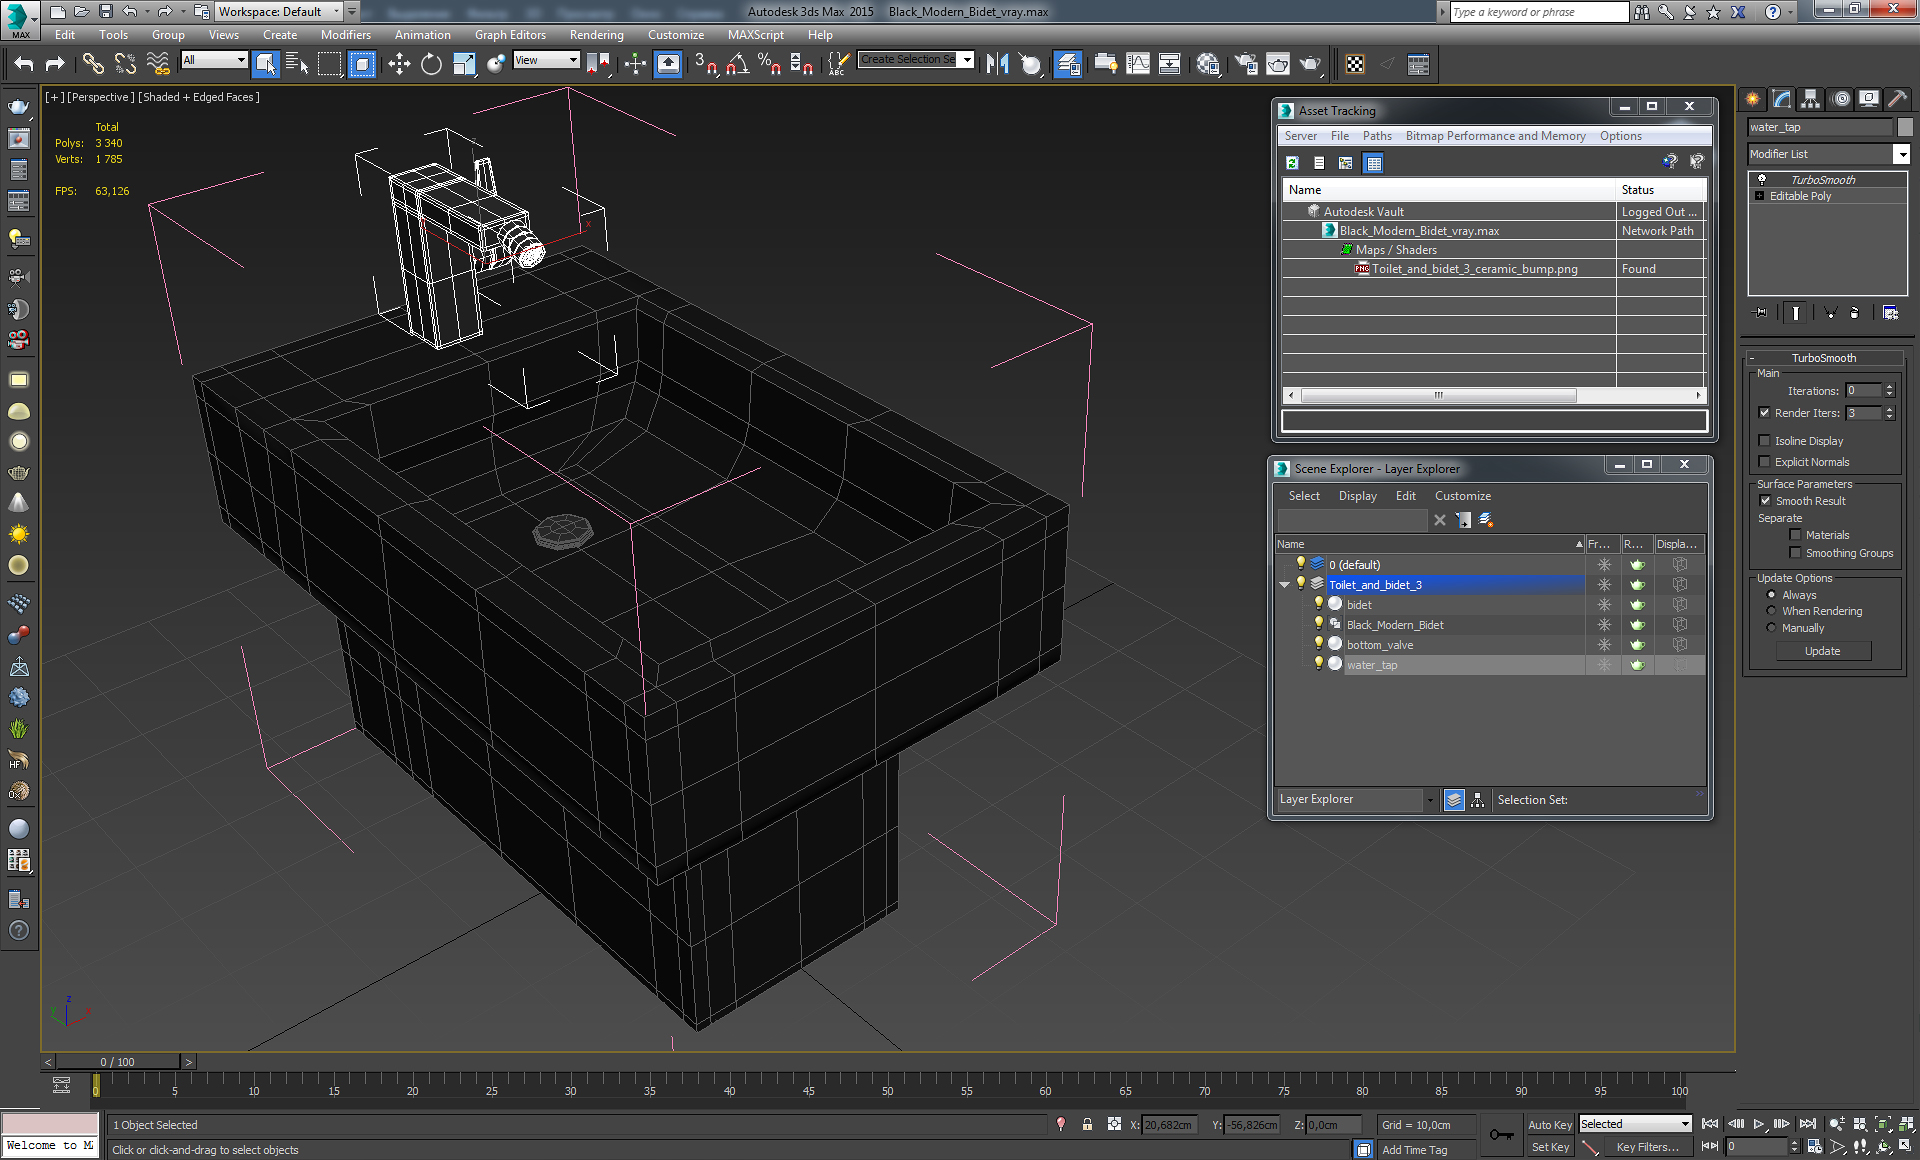Select the Manually update option
Screen dimensions: 1920x1160
(1771, 628)
